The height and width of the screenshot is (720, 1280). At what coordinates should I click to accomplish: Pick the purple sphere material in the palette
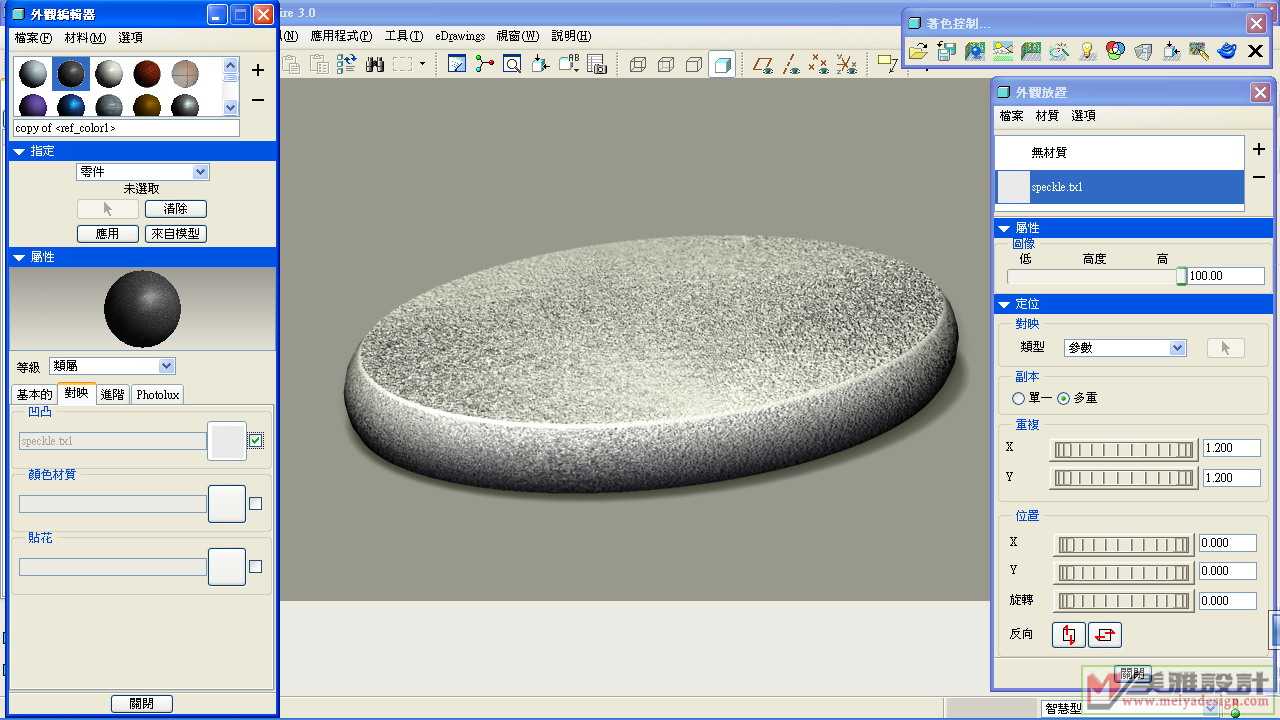pos(33,105)
